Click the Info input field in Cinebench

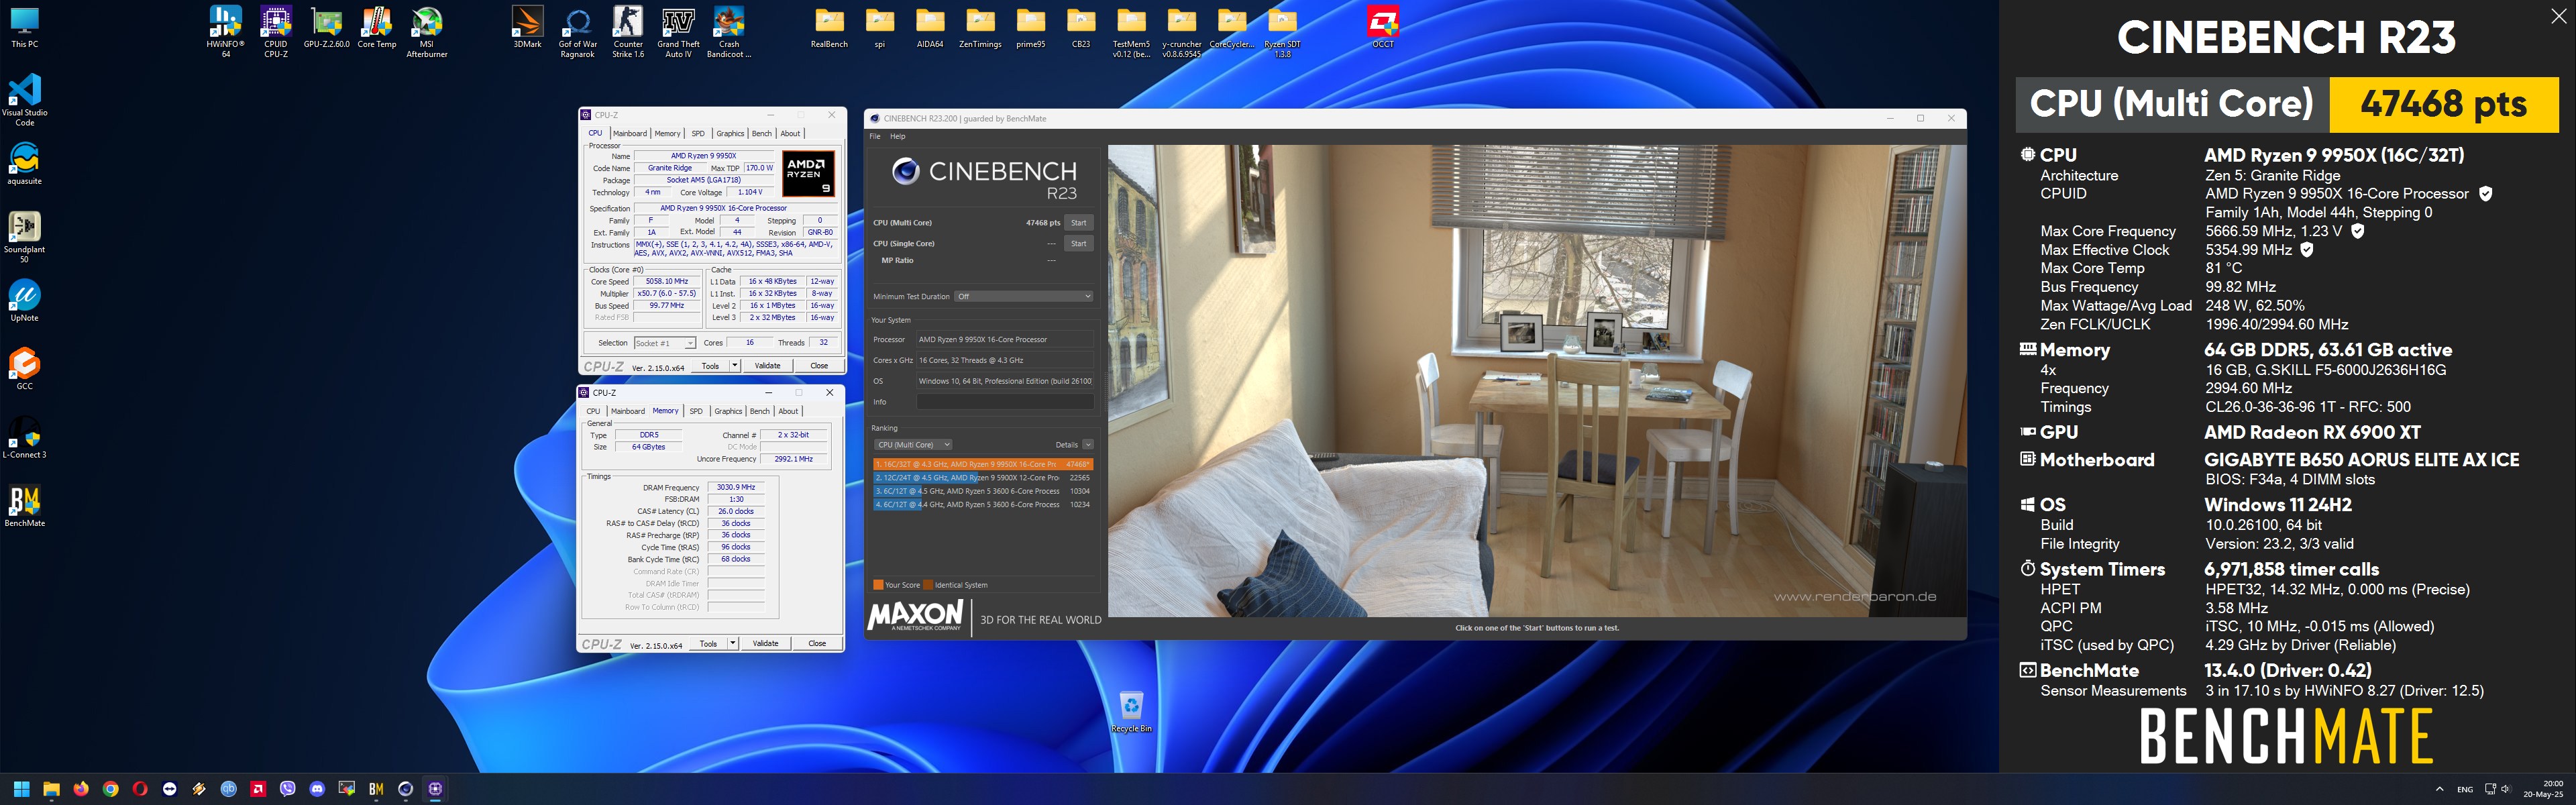click(x=1005, y=402)
